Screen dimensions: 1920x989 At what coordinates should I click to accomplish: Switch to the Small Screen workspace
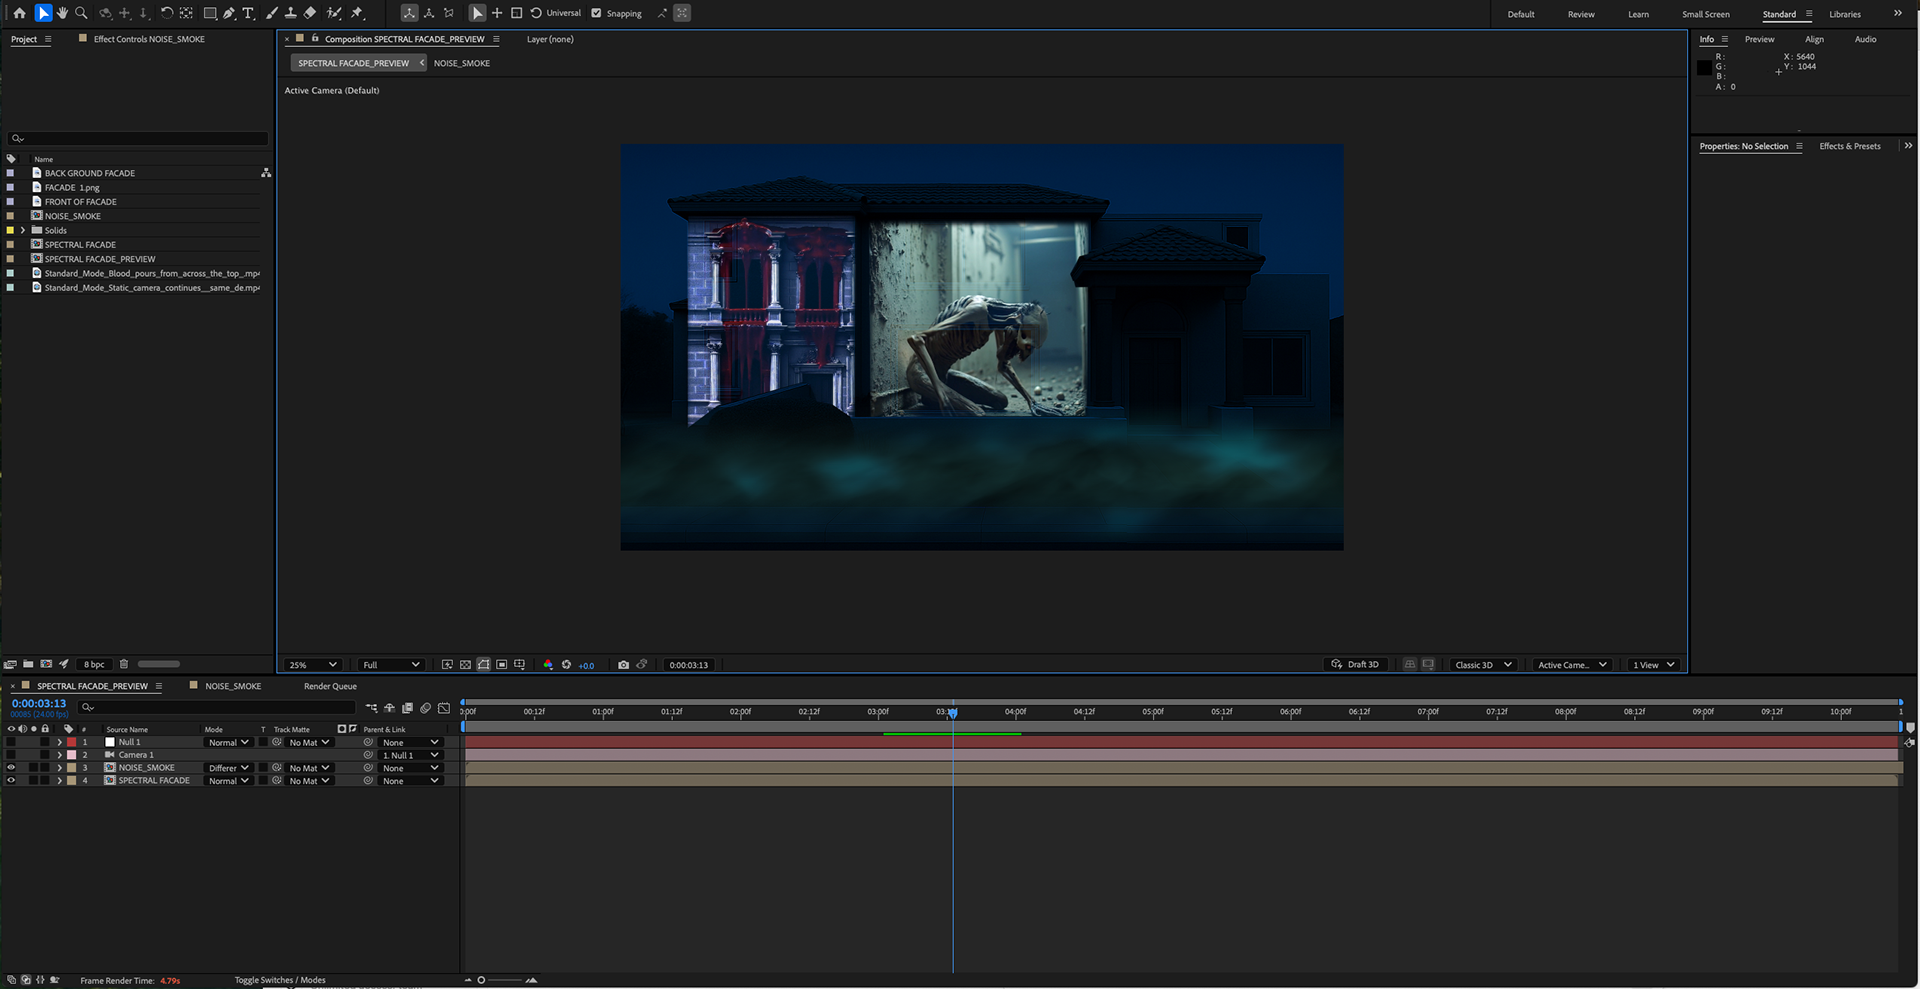1705,14
